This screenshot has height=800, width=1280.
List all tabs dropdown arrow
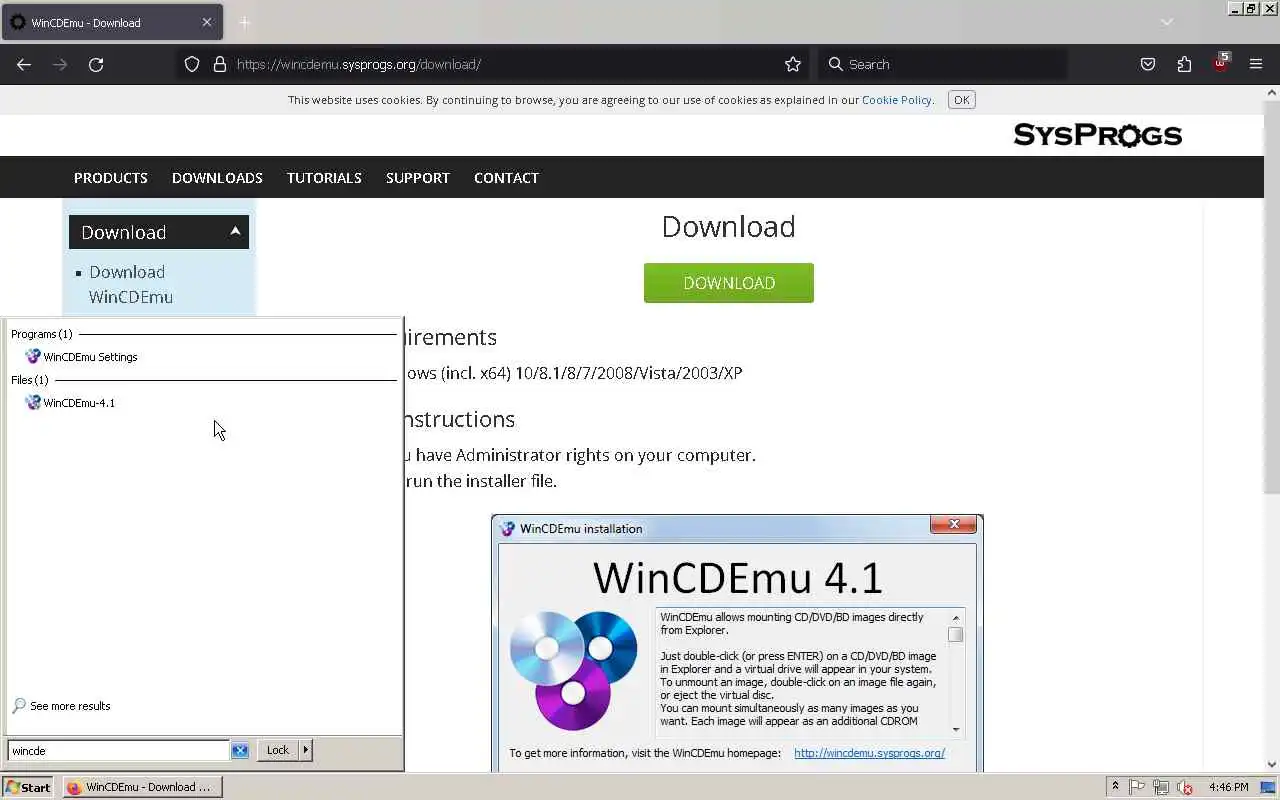point(1167,22)
